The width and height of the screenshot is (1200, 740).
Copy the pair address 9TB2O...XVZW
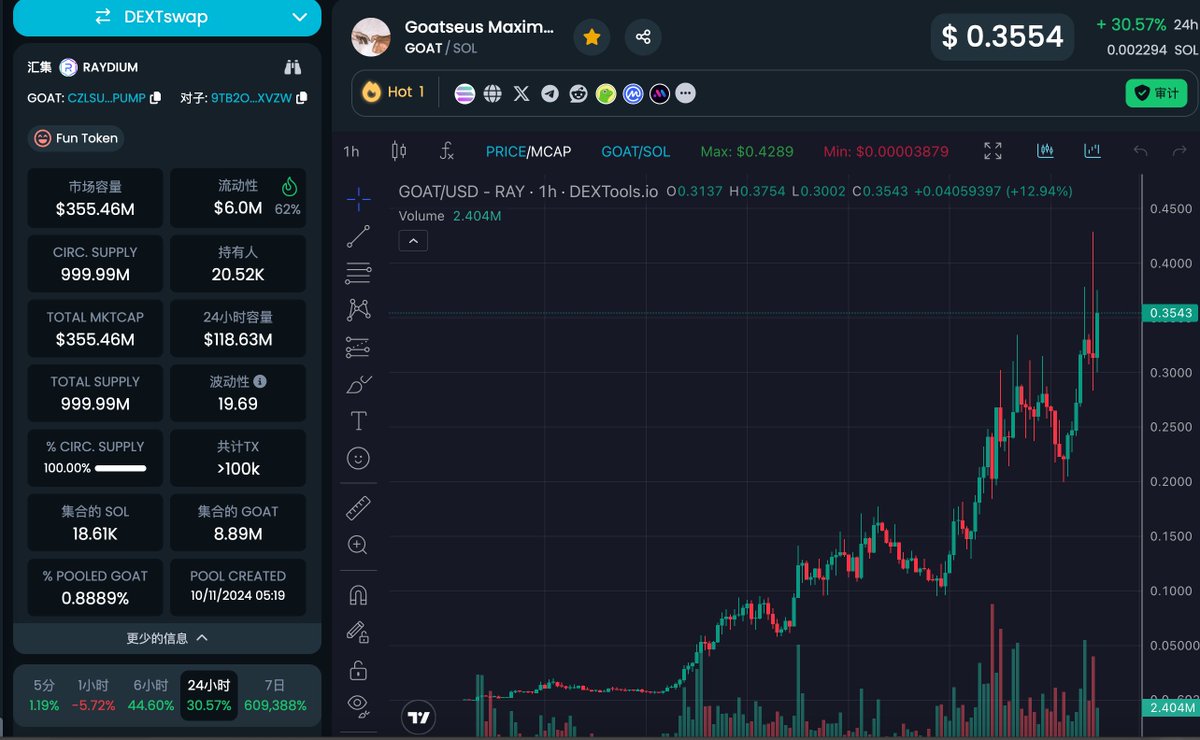301,98
